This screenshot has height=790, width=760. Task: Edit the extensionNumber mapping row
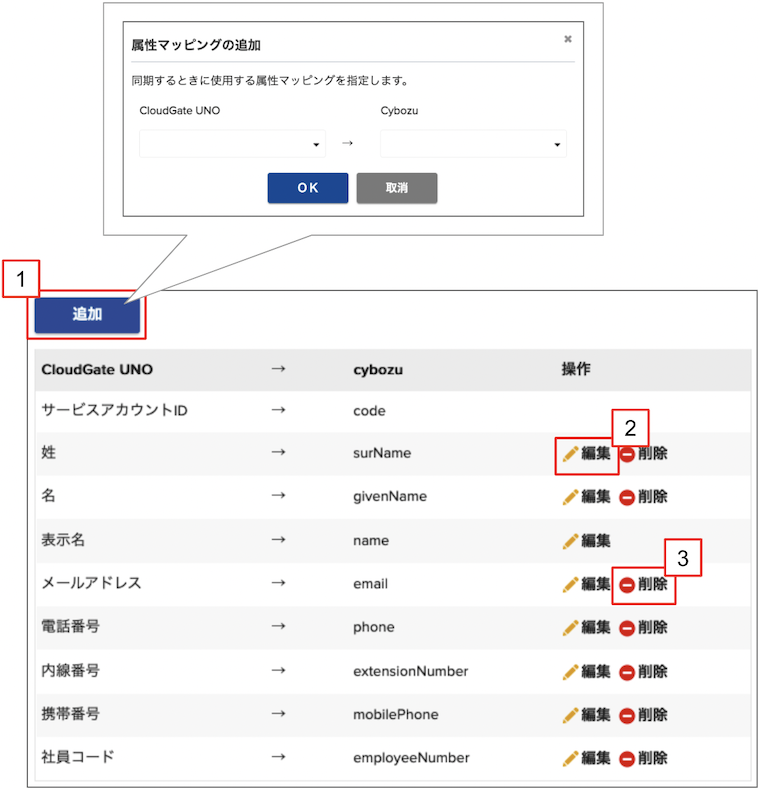[x=587, y=671]
